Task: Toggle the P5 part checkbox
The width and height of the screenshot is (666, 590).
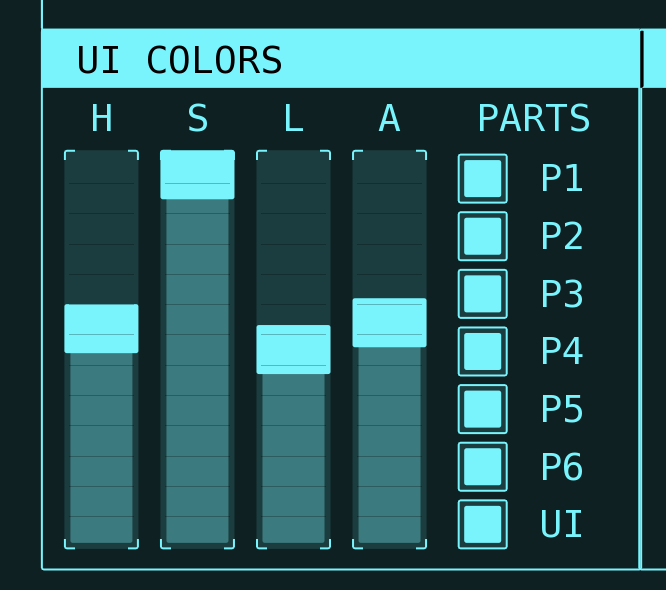Action: tap(483, 409)
